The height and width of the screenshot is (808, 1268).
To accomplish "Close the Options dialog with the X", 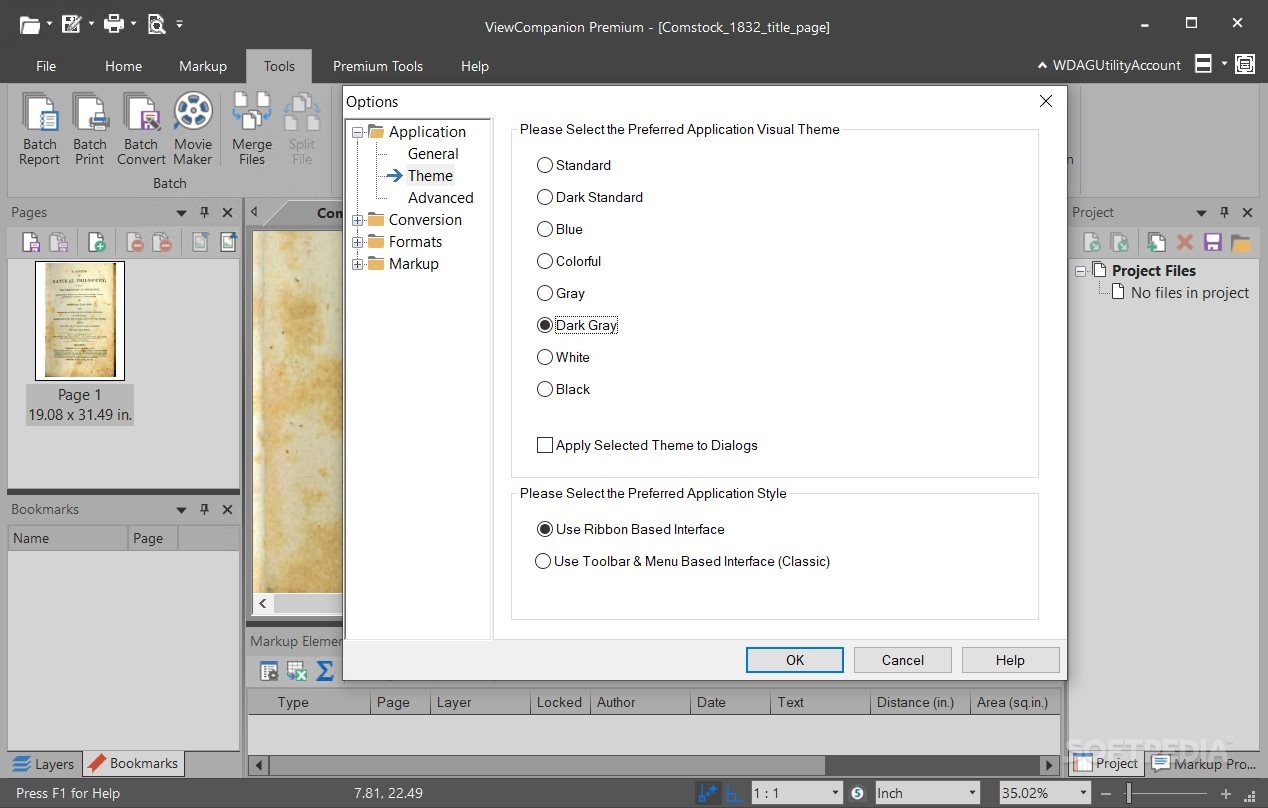I will pos(1046,101).
